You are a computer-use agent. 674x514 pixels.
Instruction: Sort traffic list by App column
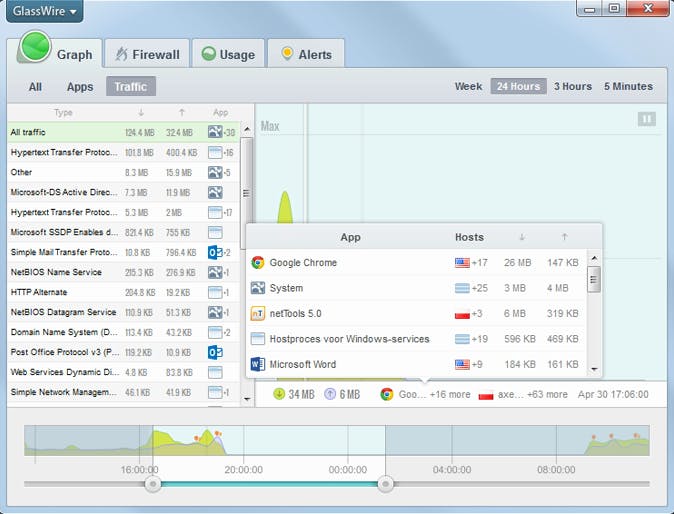tap(221, 113)
